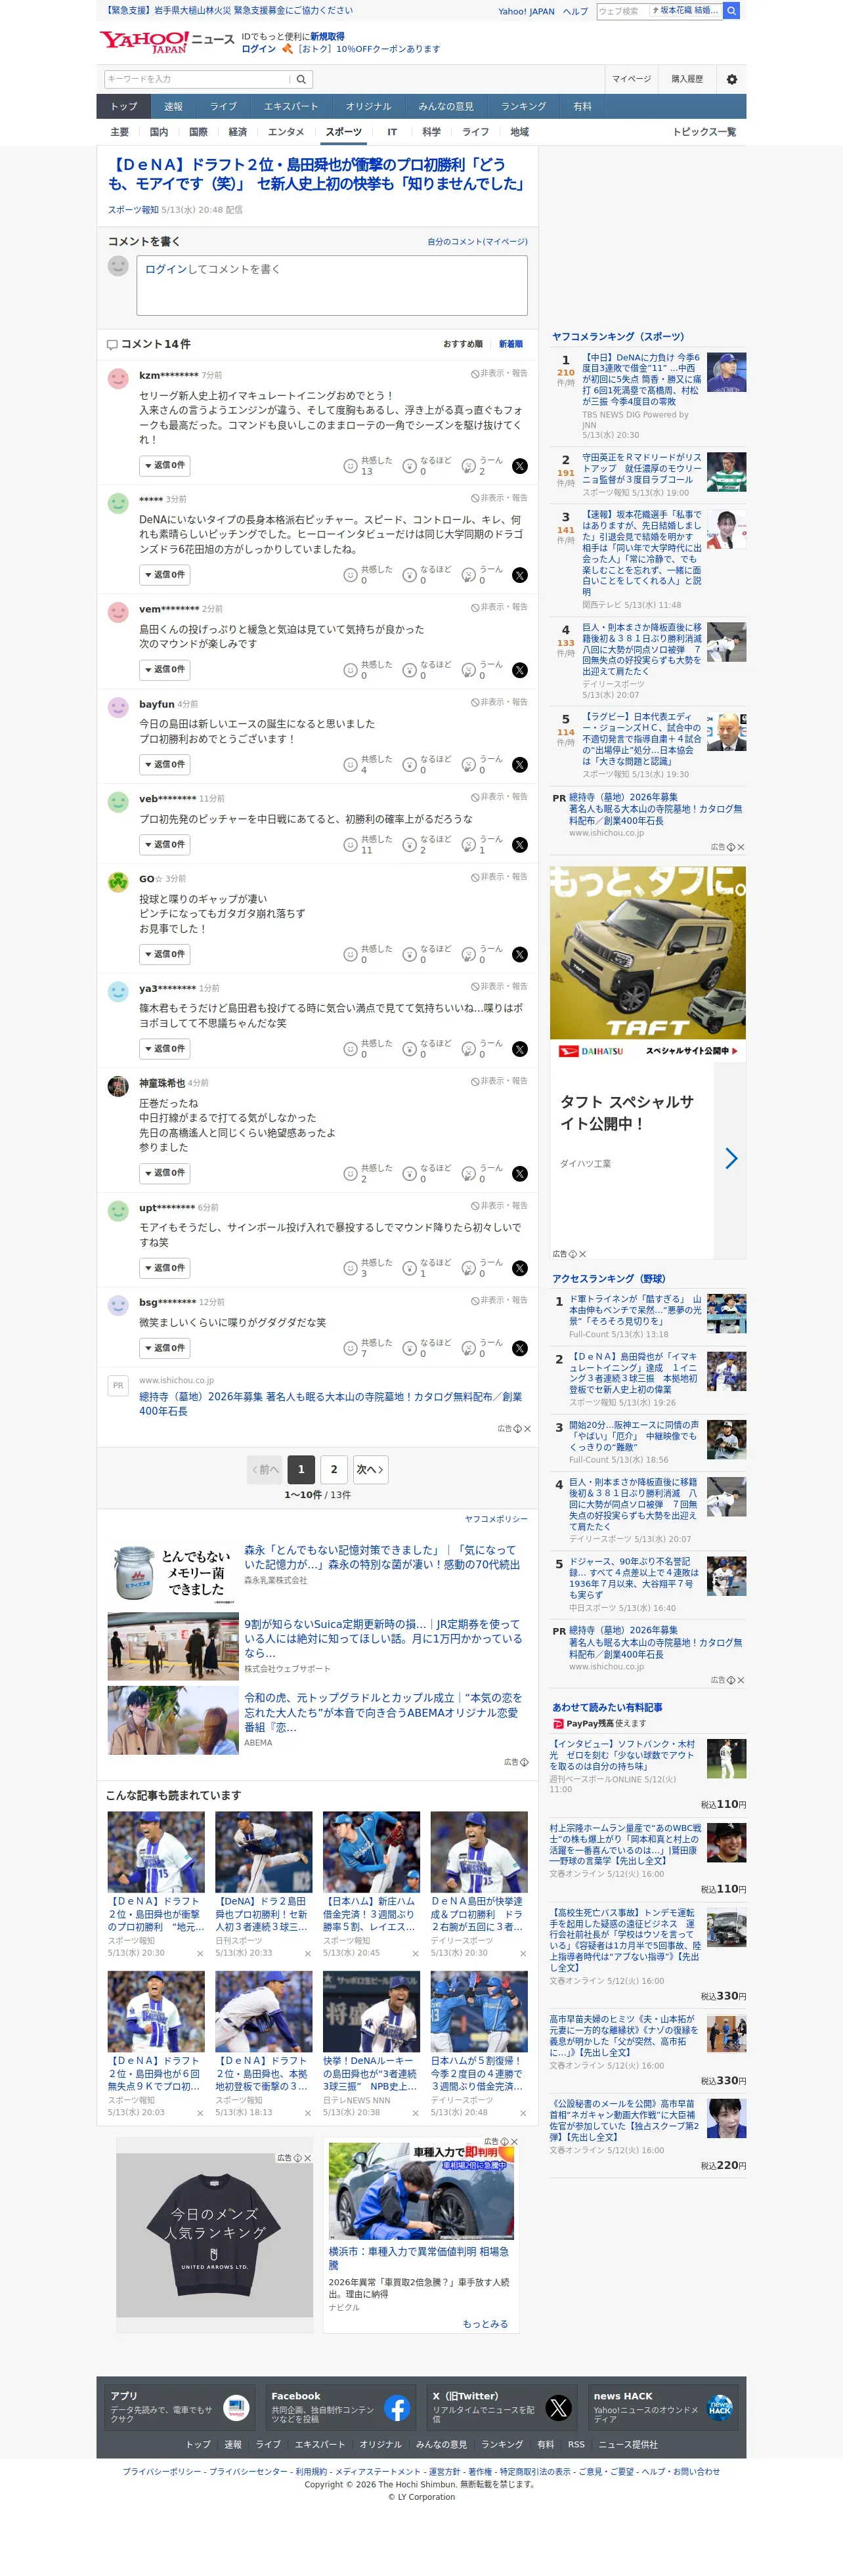This screenshot has height=2576, width=843.
Task: Expand replies on bayfun's comment
Action: [164, 765]
